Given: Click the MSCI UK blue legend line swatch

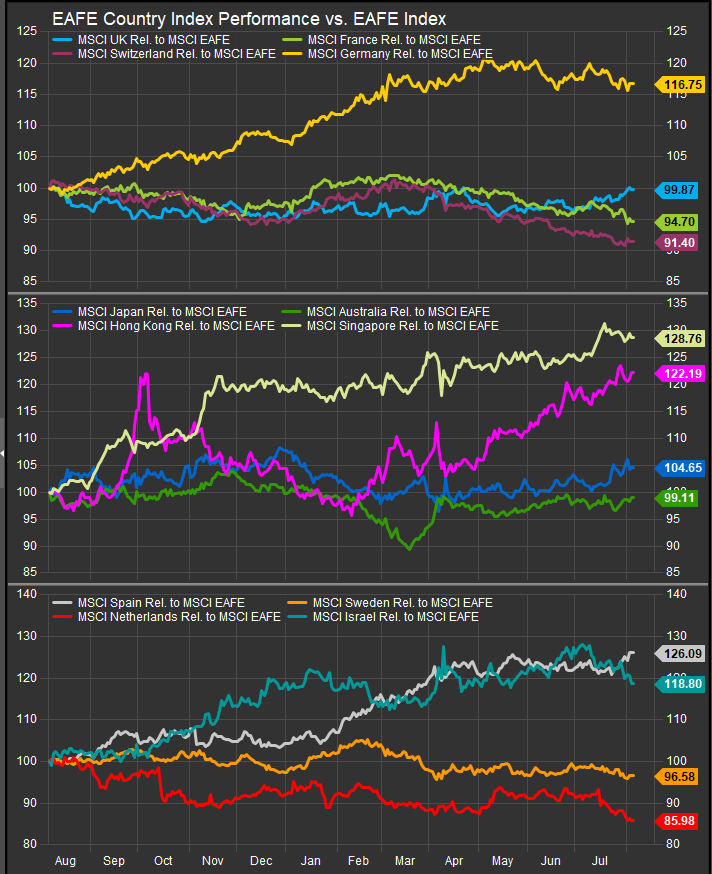Looking at the screenshot, I should click(x=63, y=40).
